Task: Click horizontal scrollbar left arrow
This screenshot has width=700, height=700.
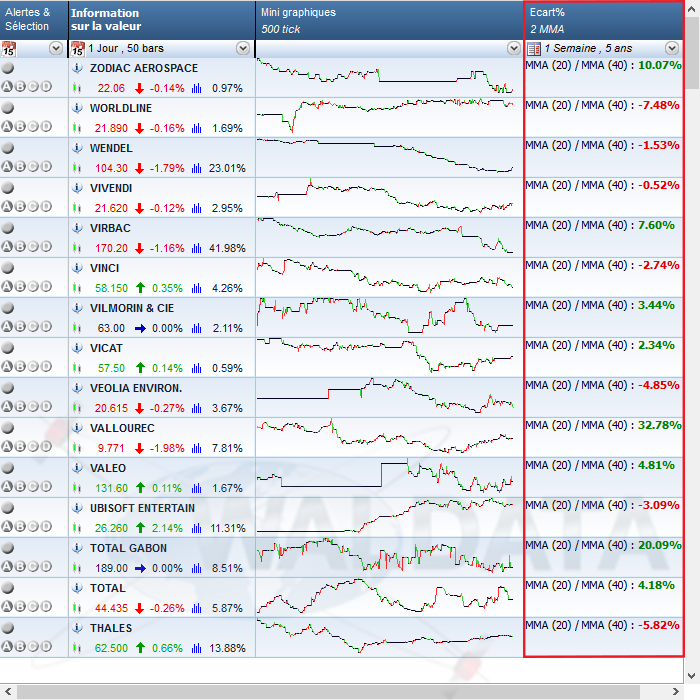Action: (8, 692)
